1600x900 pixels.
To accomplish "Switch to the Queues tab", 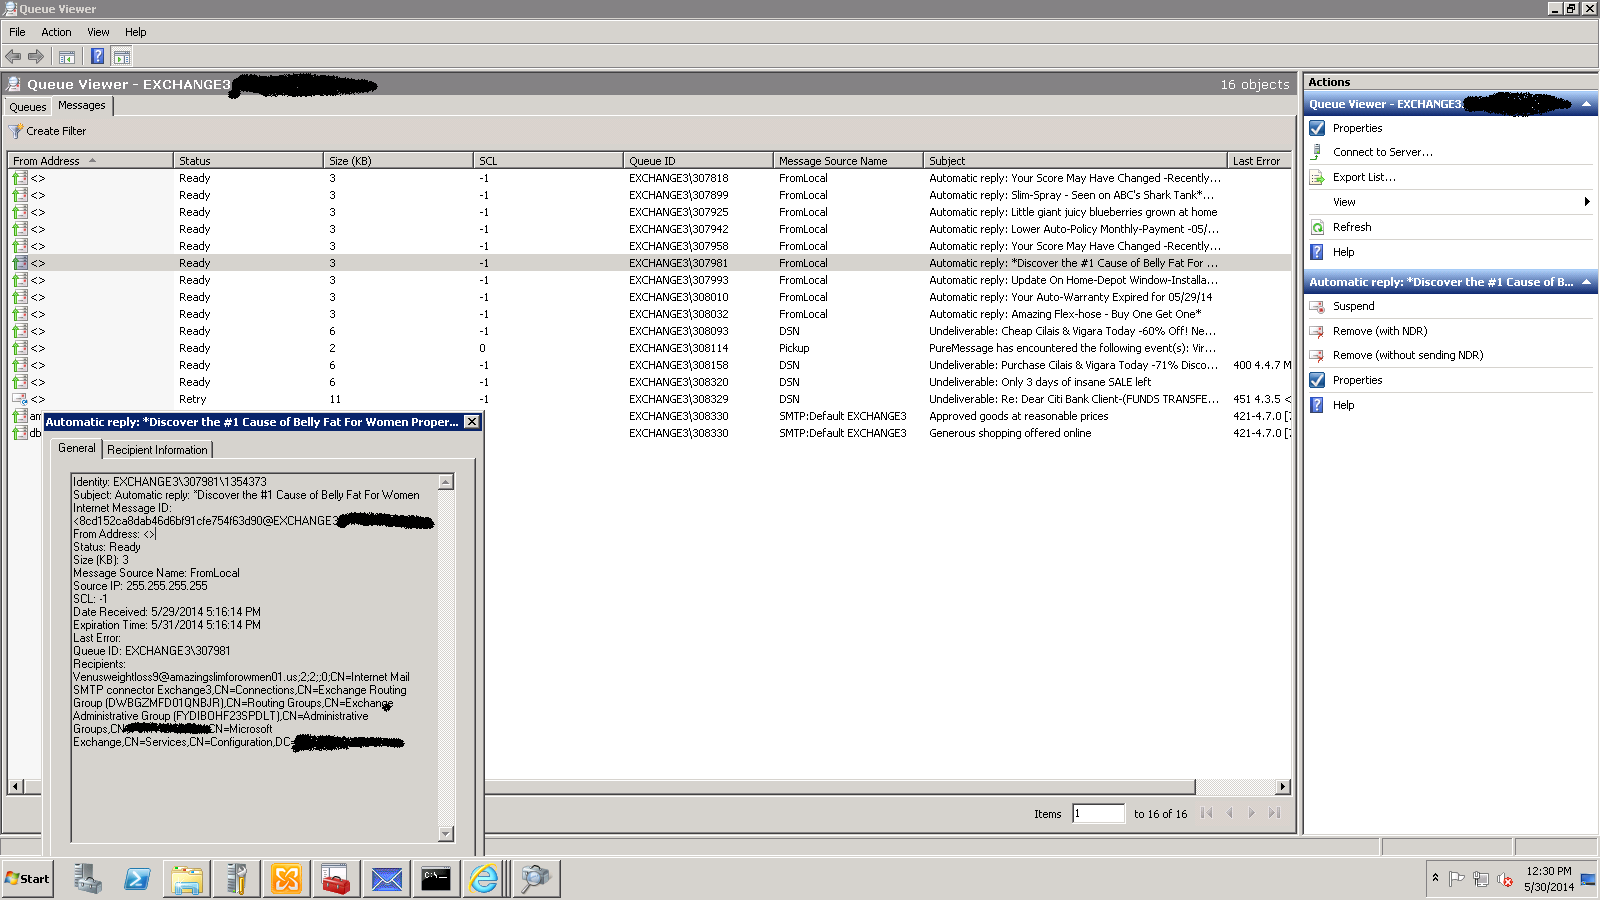I will pos(28,107).
